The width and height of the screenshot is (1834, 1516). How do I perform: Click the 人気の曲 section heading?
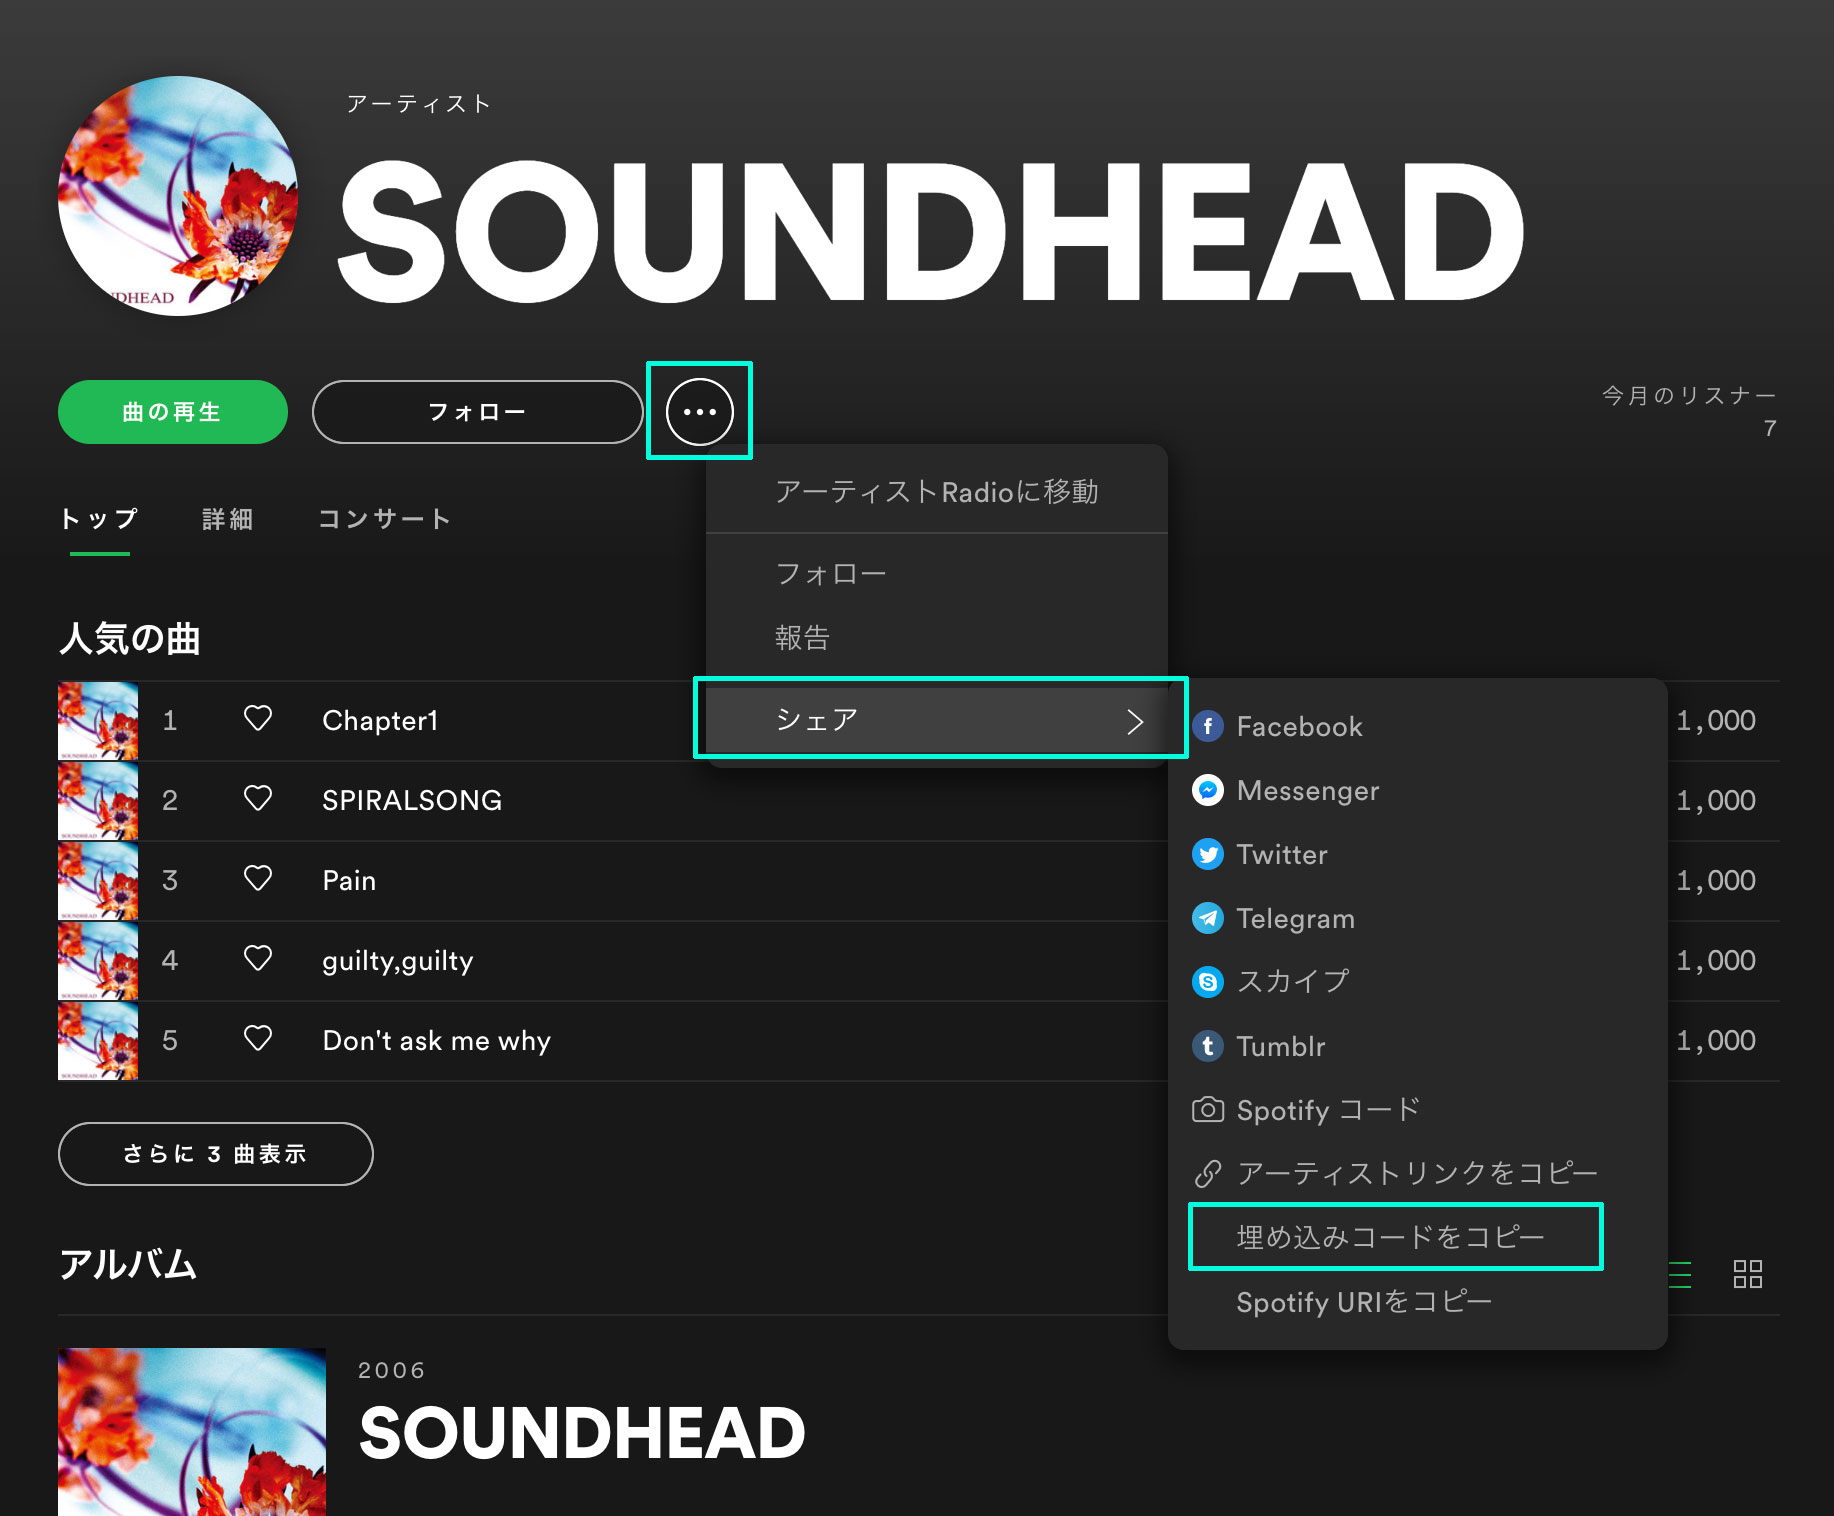click(x=130, y=638)
